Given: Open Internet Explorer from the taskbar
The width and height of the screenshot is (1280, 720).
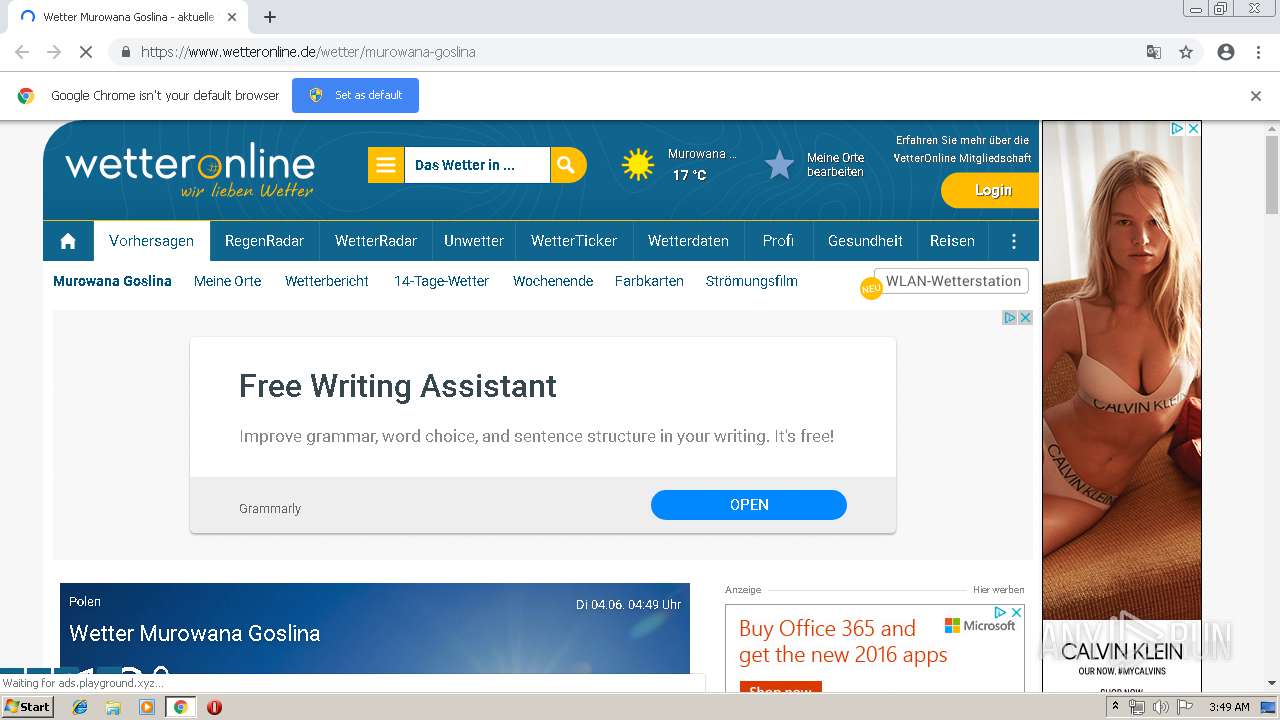Looking at the screenshot, I should pyautogui.click(x=80, y=707).
